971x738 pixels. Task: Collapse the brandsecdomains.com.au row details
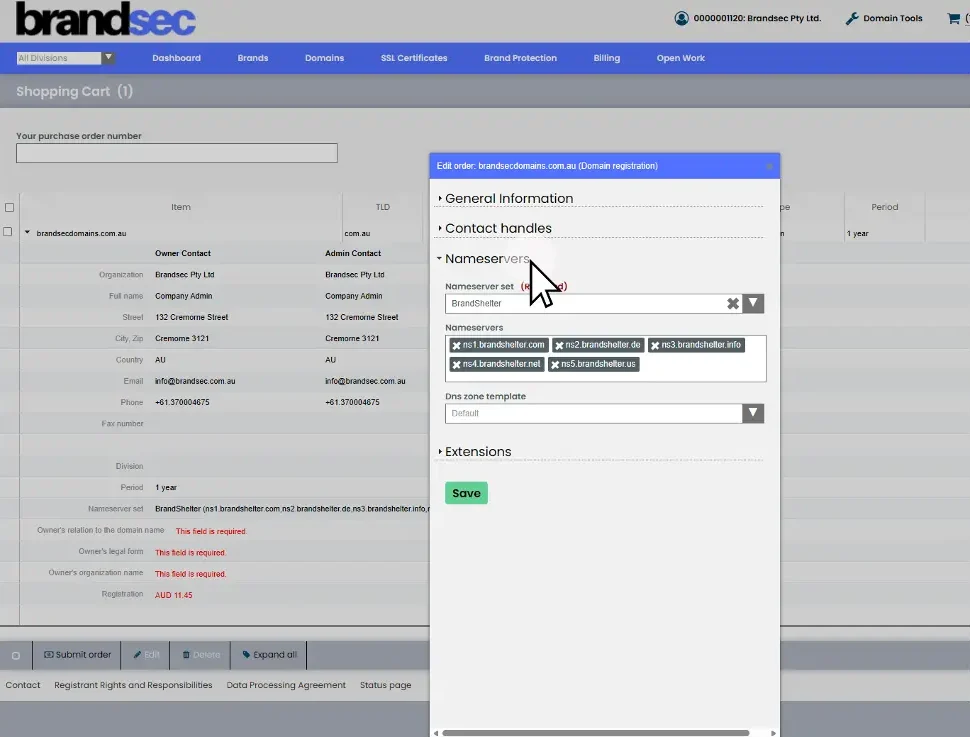(x=27, y=232)
